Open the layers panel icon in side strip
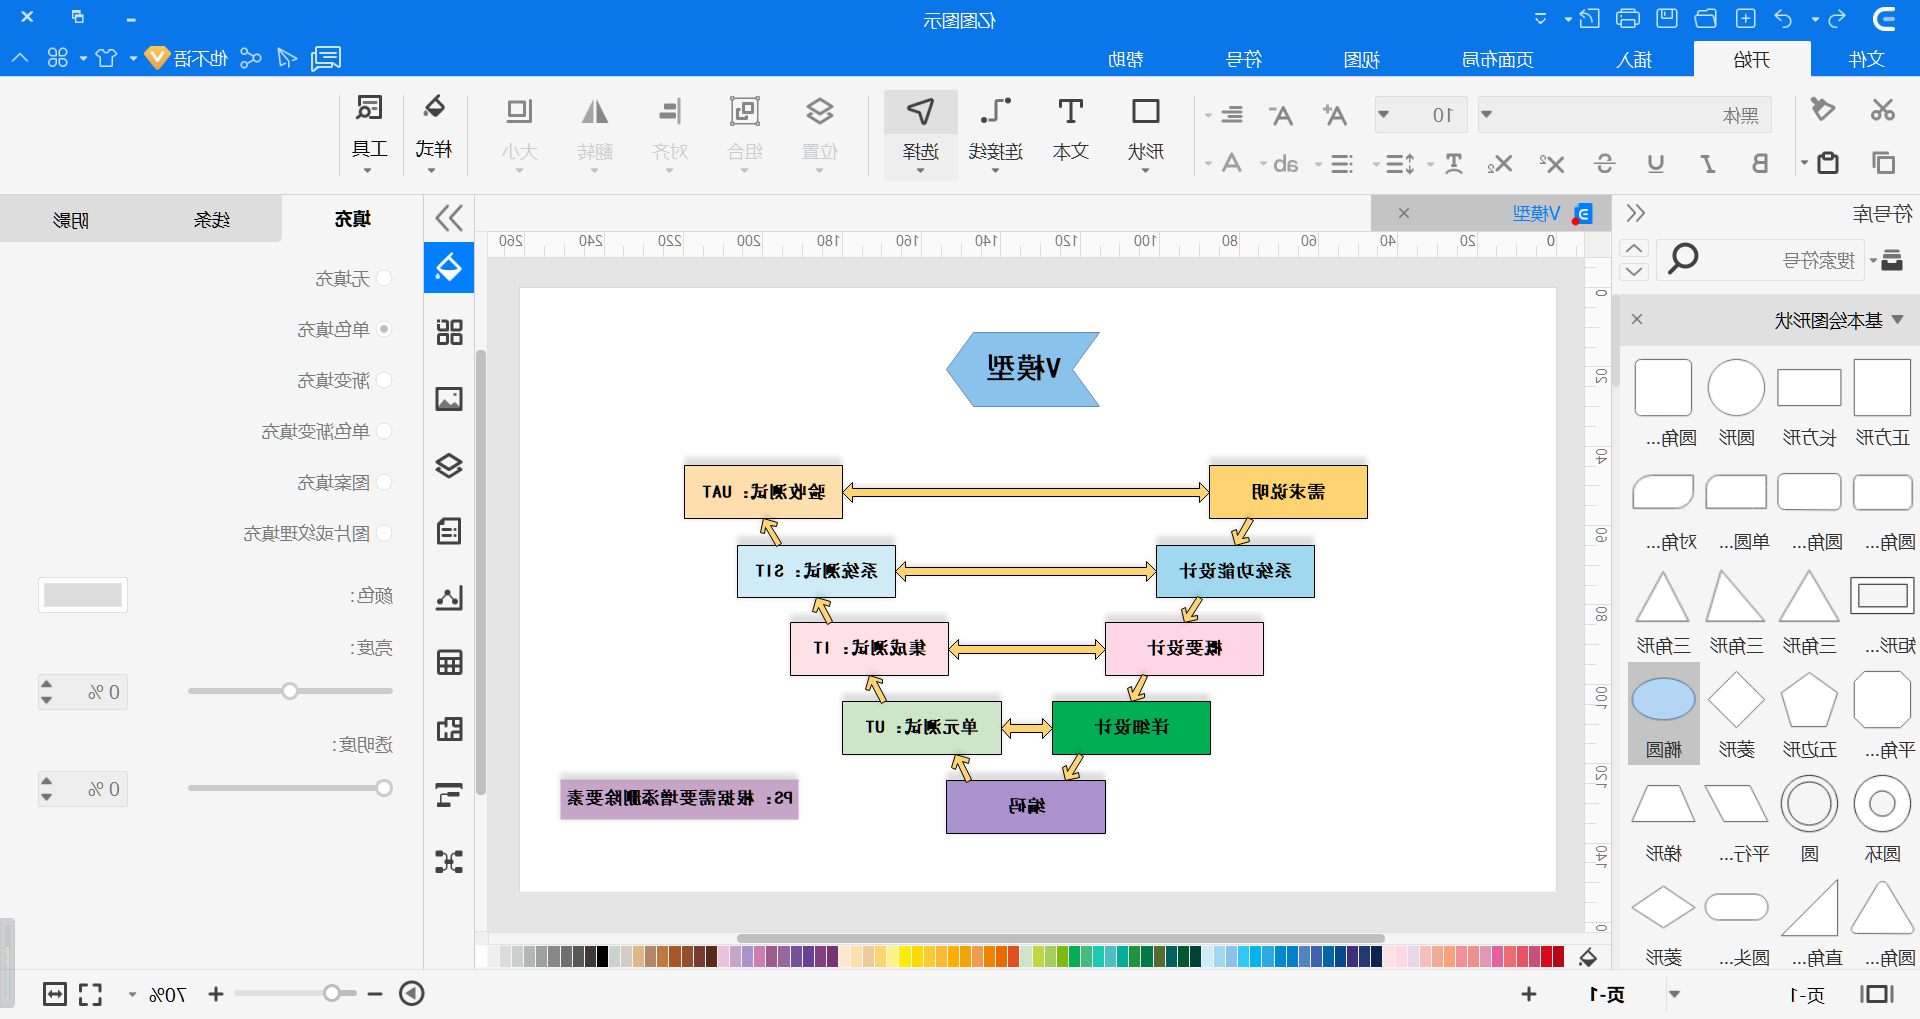Screen dimensions: 1920x1019 (x=449, y=465)
